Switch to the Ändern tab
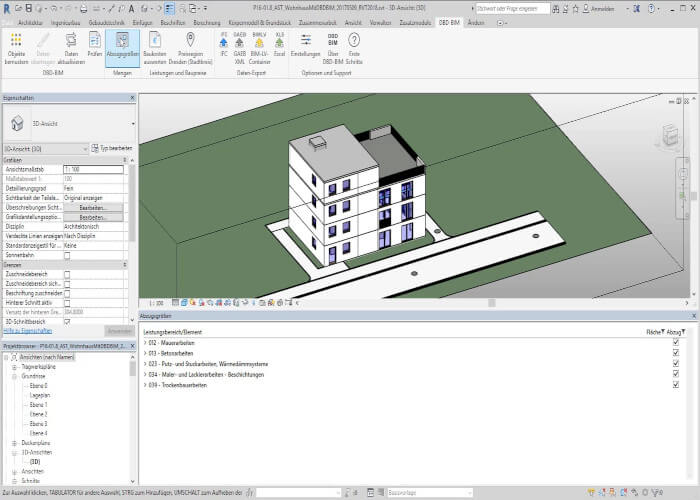700x500 pixels. pos(476,22)
